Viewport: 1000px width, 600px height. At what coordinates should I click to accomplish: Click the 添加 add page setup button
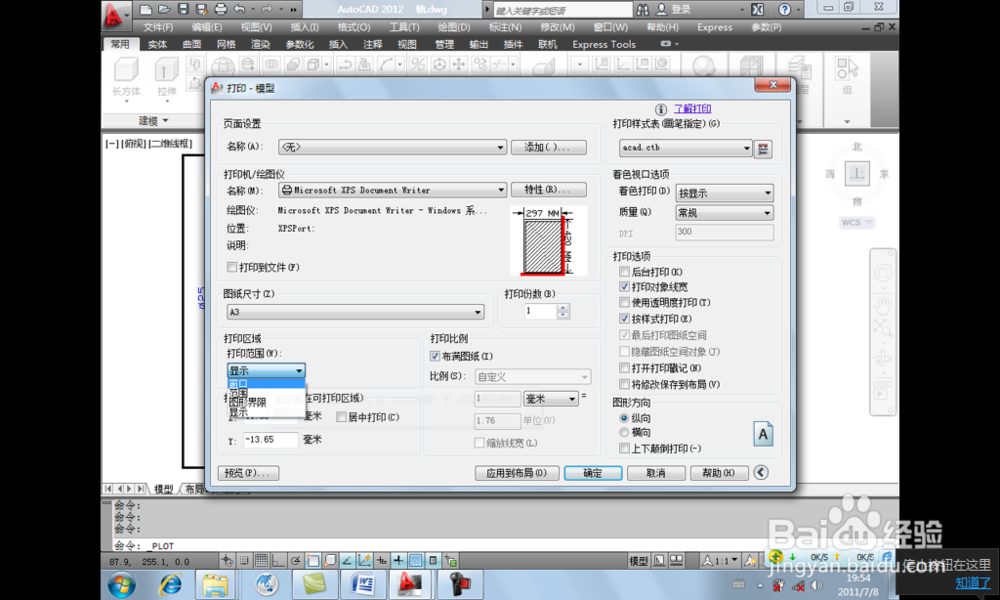[x=548, y=147]
